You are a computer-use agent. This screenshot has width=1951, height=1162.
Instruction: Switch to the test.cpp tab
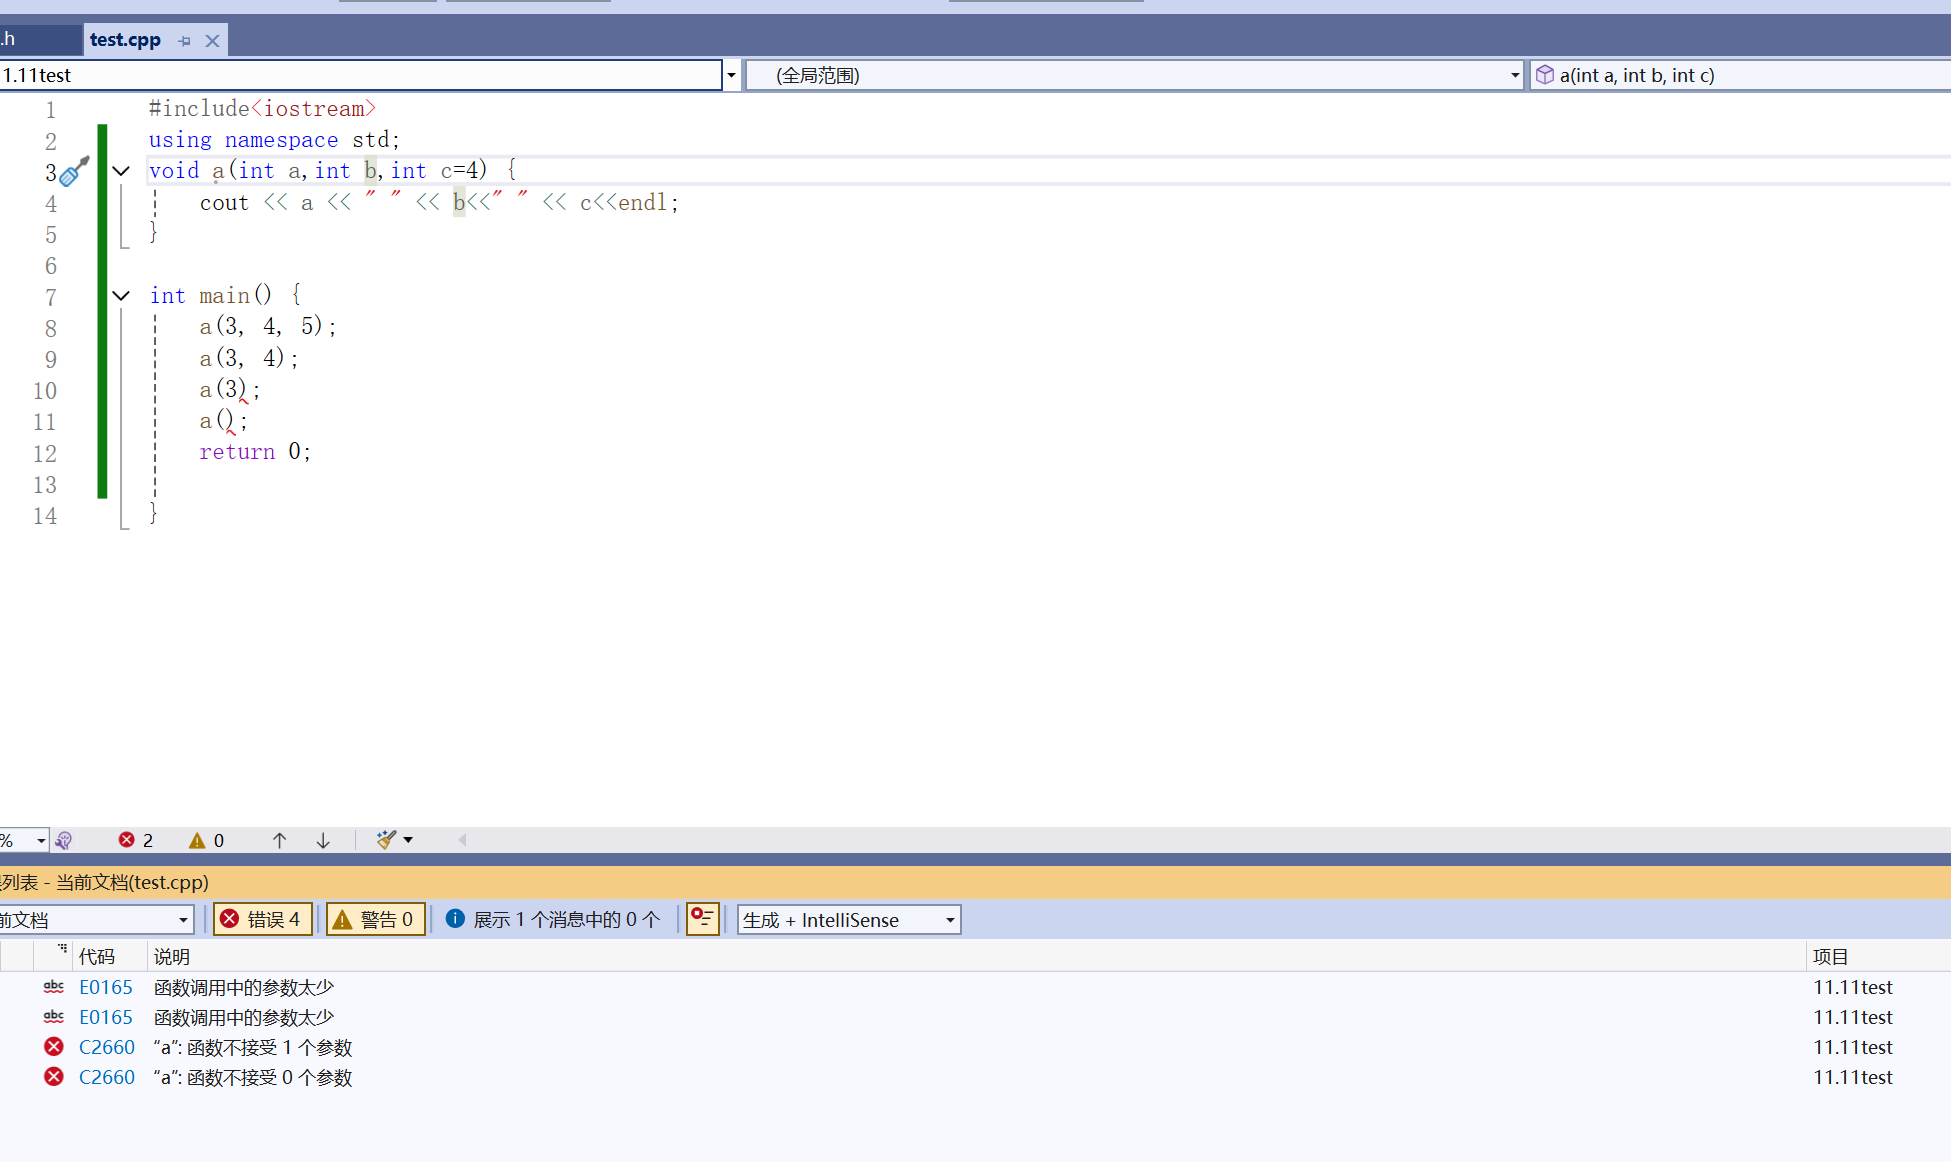coord(125,40)
